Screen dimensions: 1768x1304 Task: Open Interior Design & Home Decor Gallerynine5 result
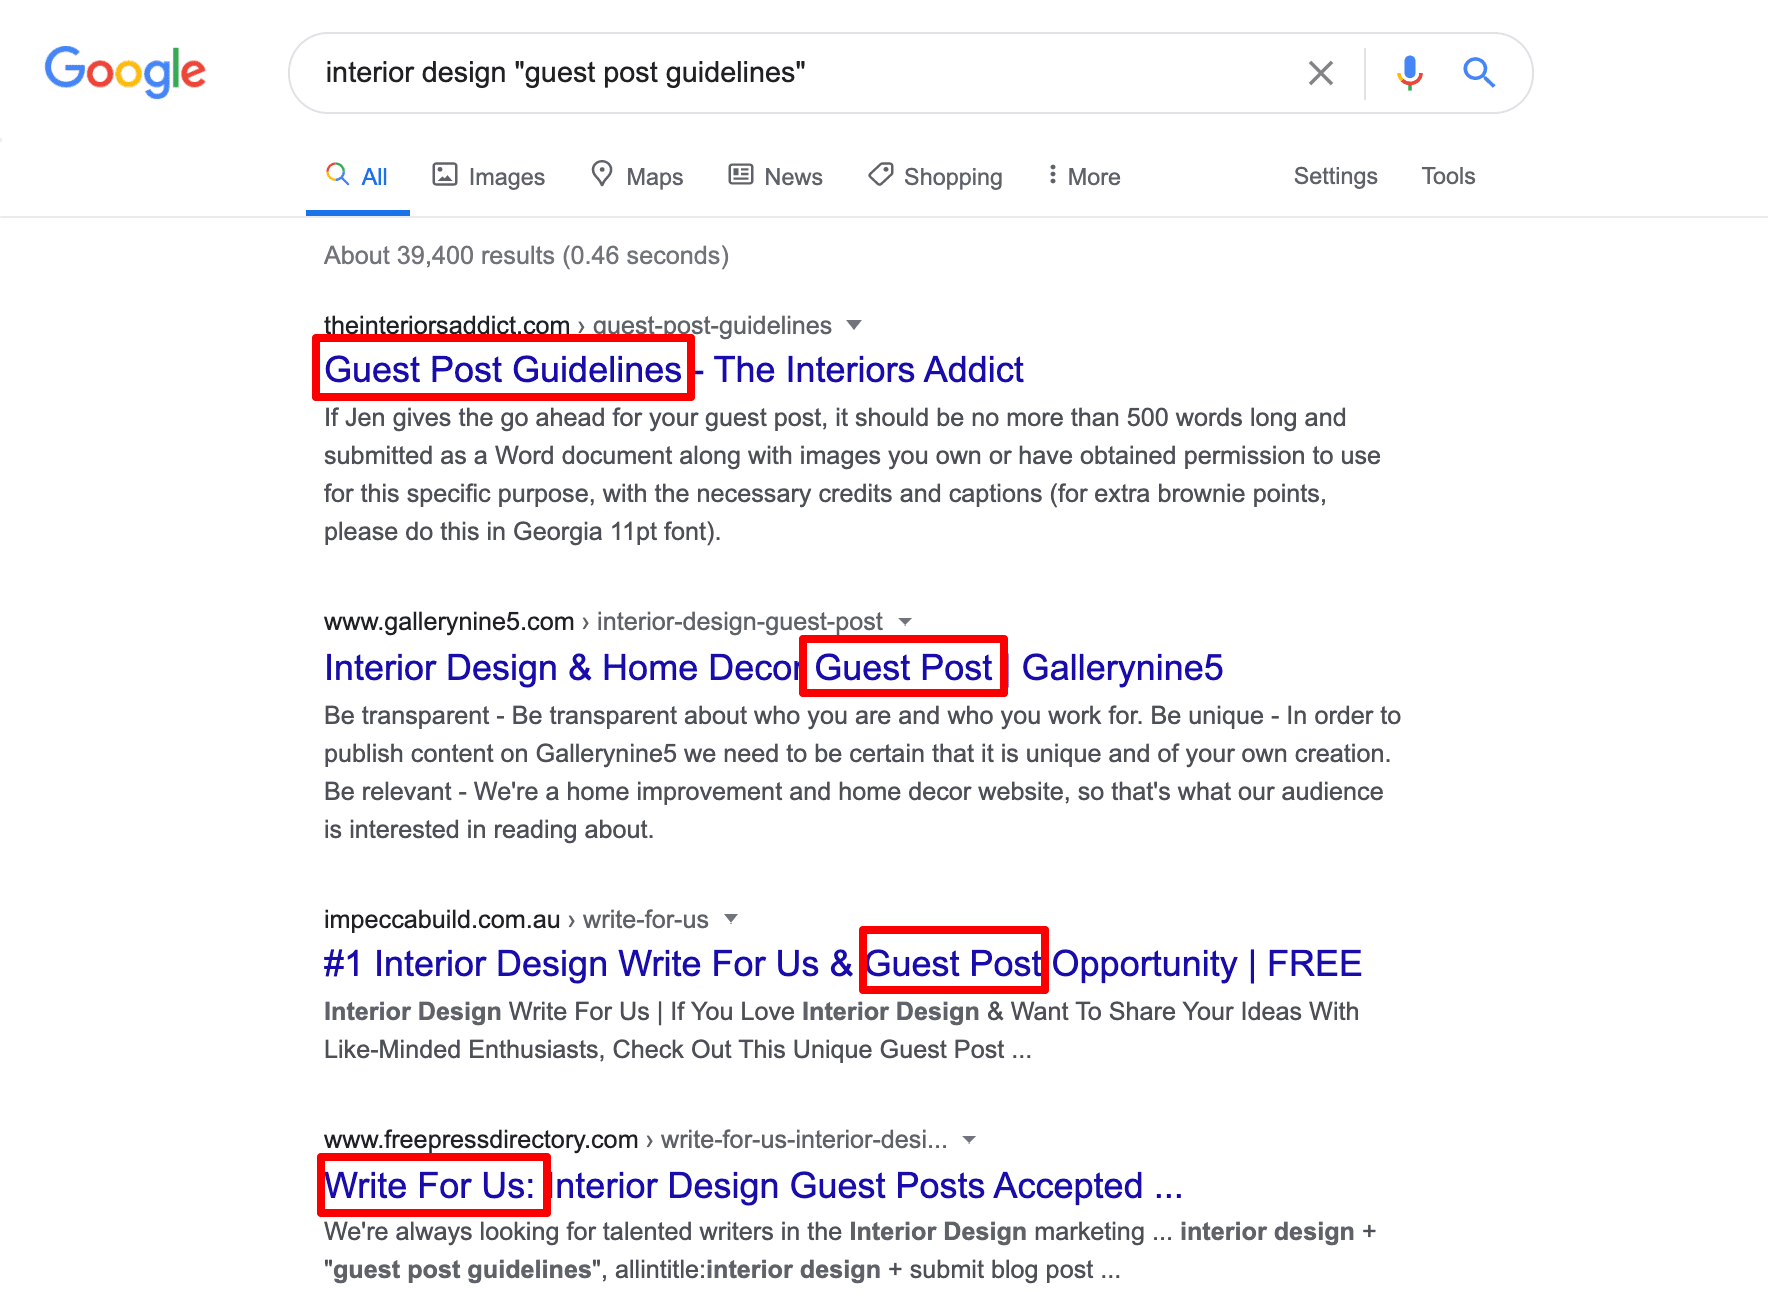pyautogui.click(x=773, y=668)
